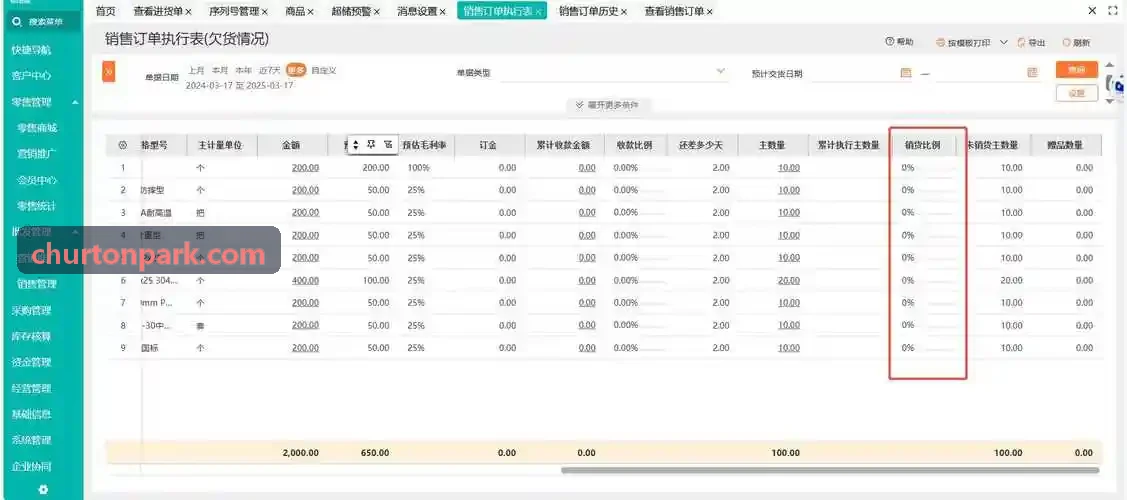Click the horizontal scrollbar below the table

[830, 471]
